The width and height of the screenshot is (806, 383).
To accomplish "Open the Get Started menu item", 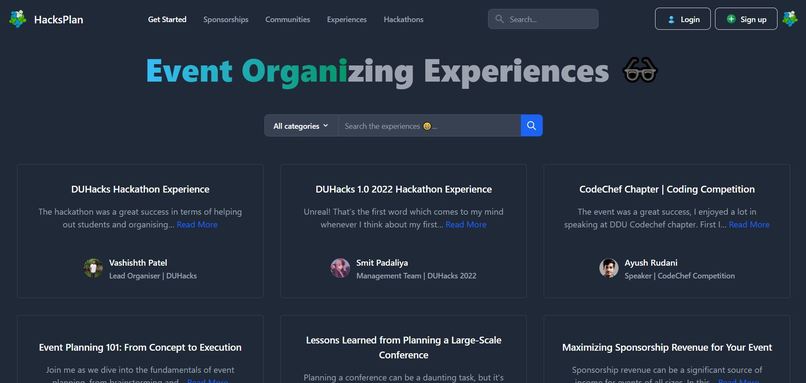I will 167,20.
